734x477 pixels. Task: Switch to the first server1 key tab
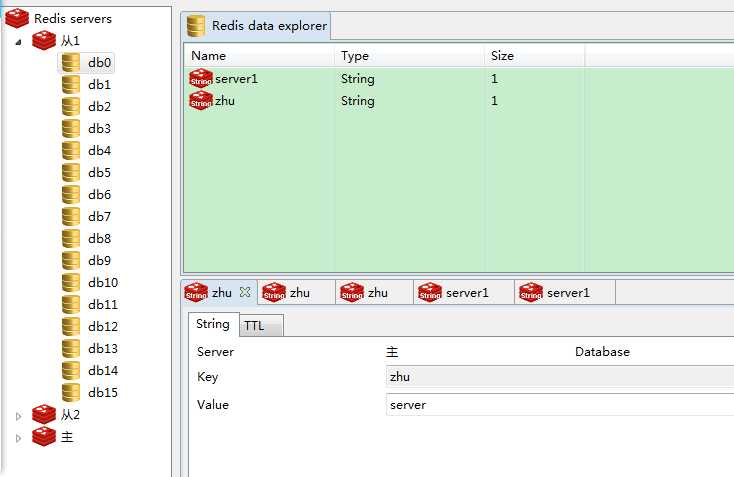click(x=464, y=293)
